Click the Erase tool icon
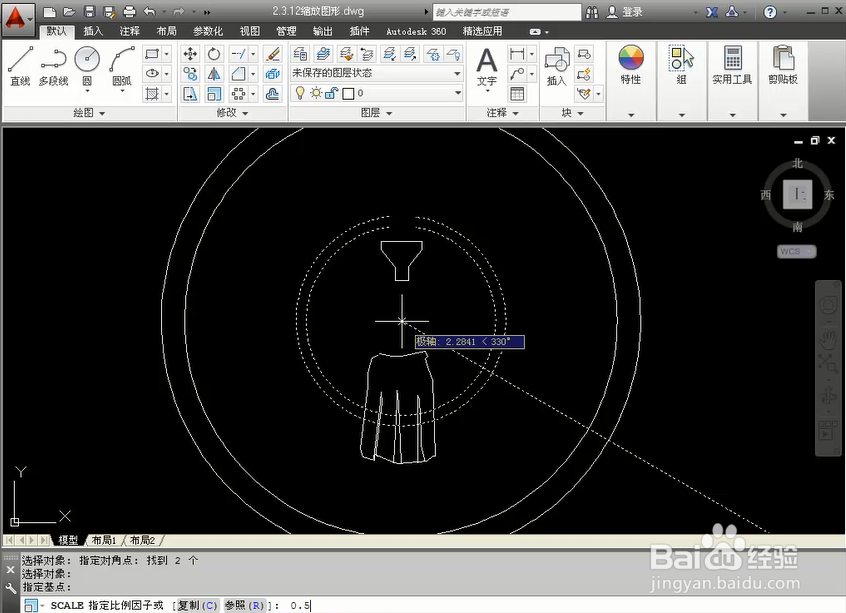The width and height of the screenshot is (846, 613). pos(272,54)
